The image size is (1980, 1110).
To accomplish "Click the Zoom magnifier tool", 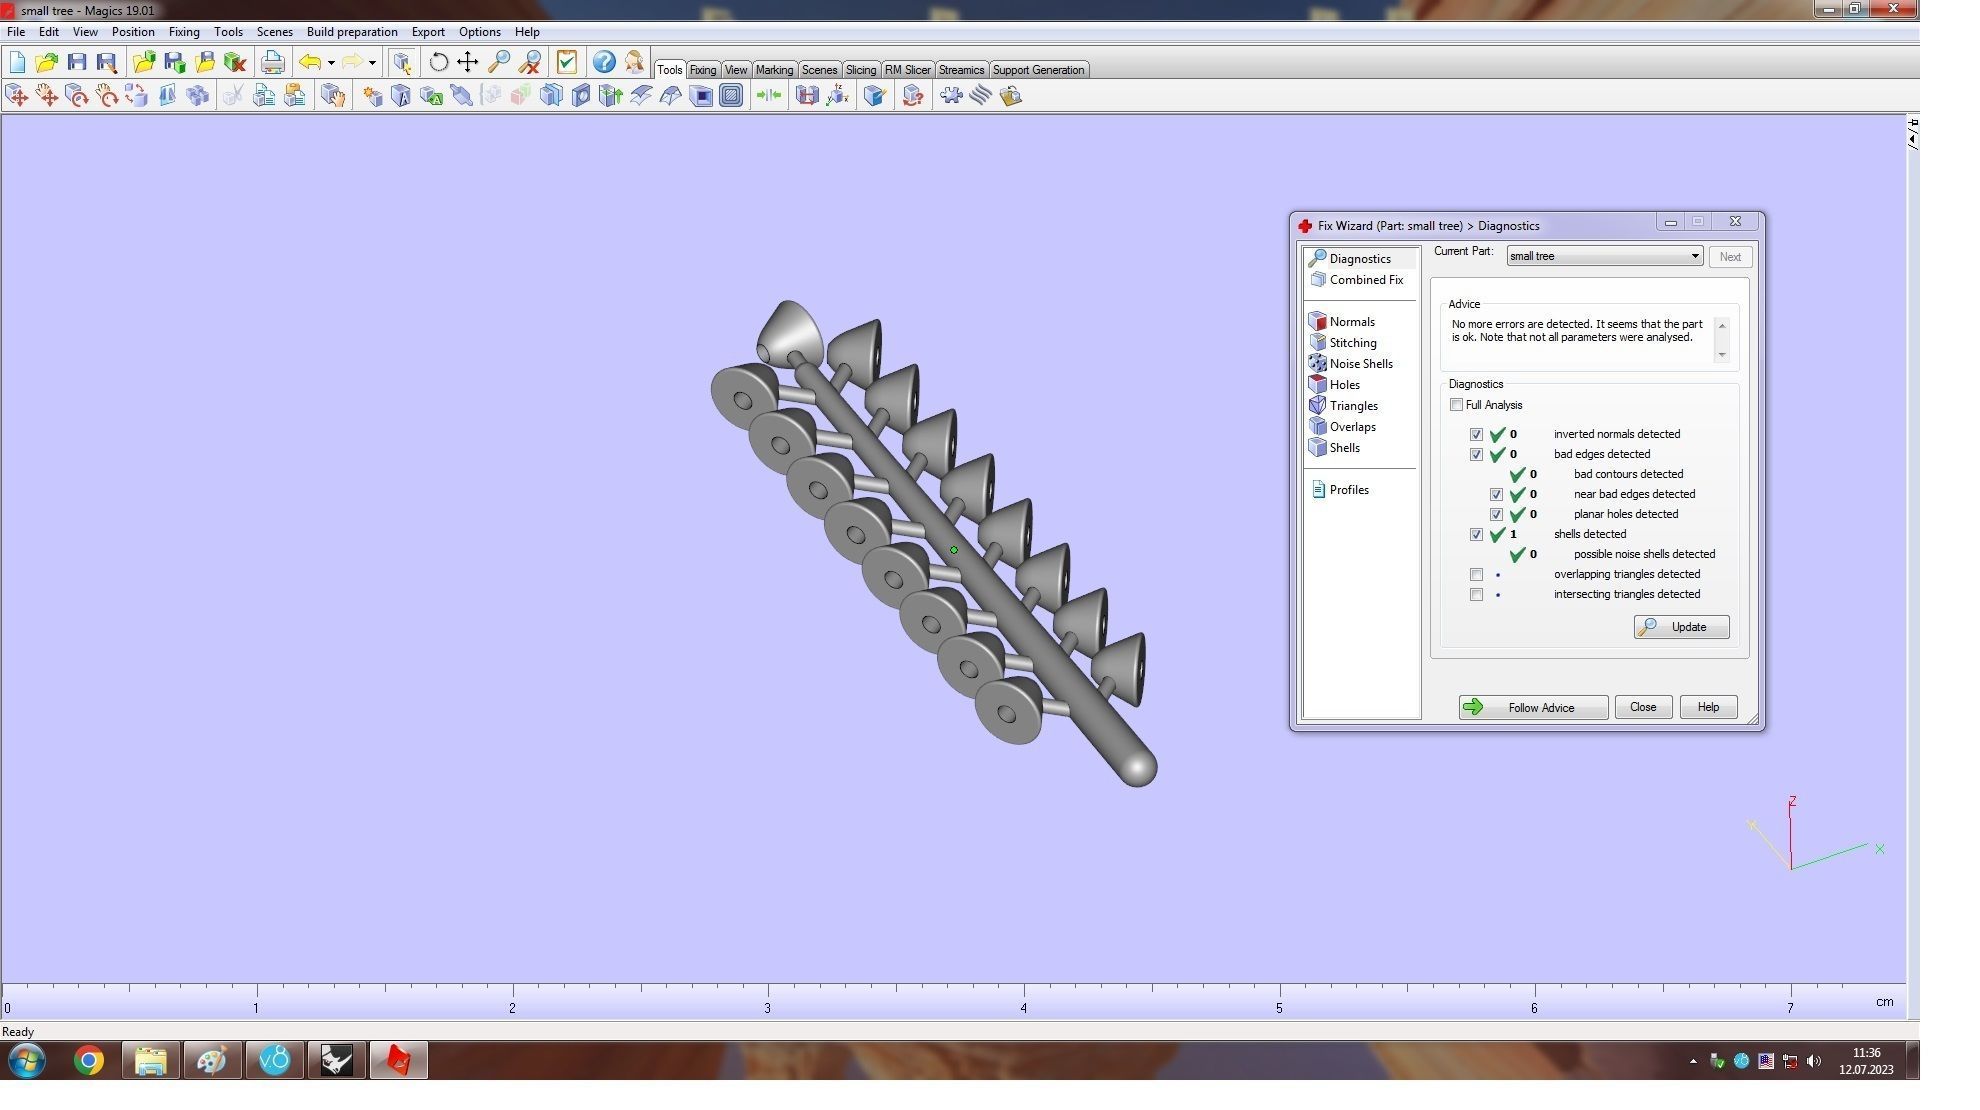I will tap(498, 62).
